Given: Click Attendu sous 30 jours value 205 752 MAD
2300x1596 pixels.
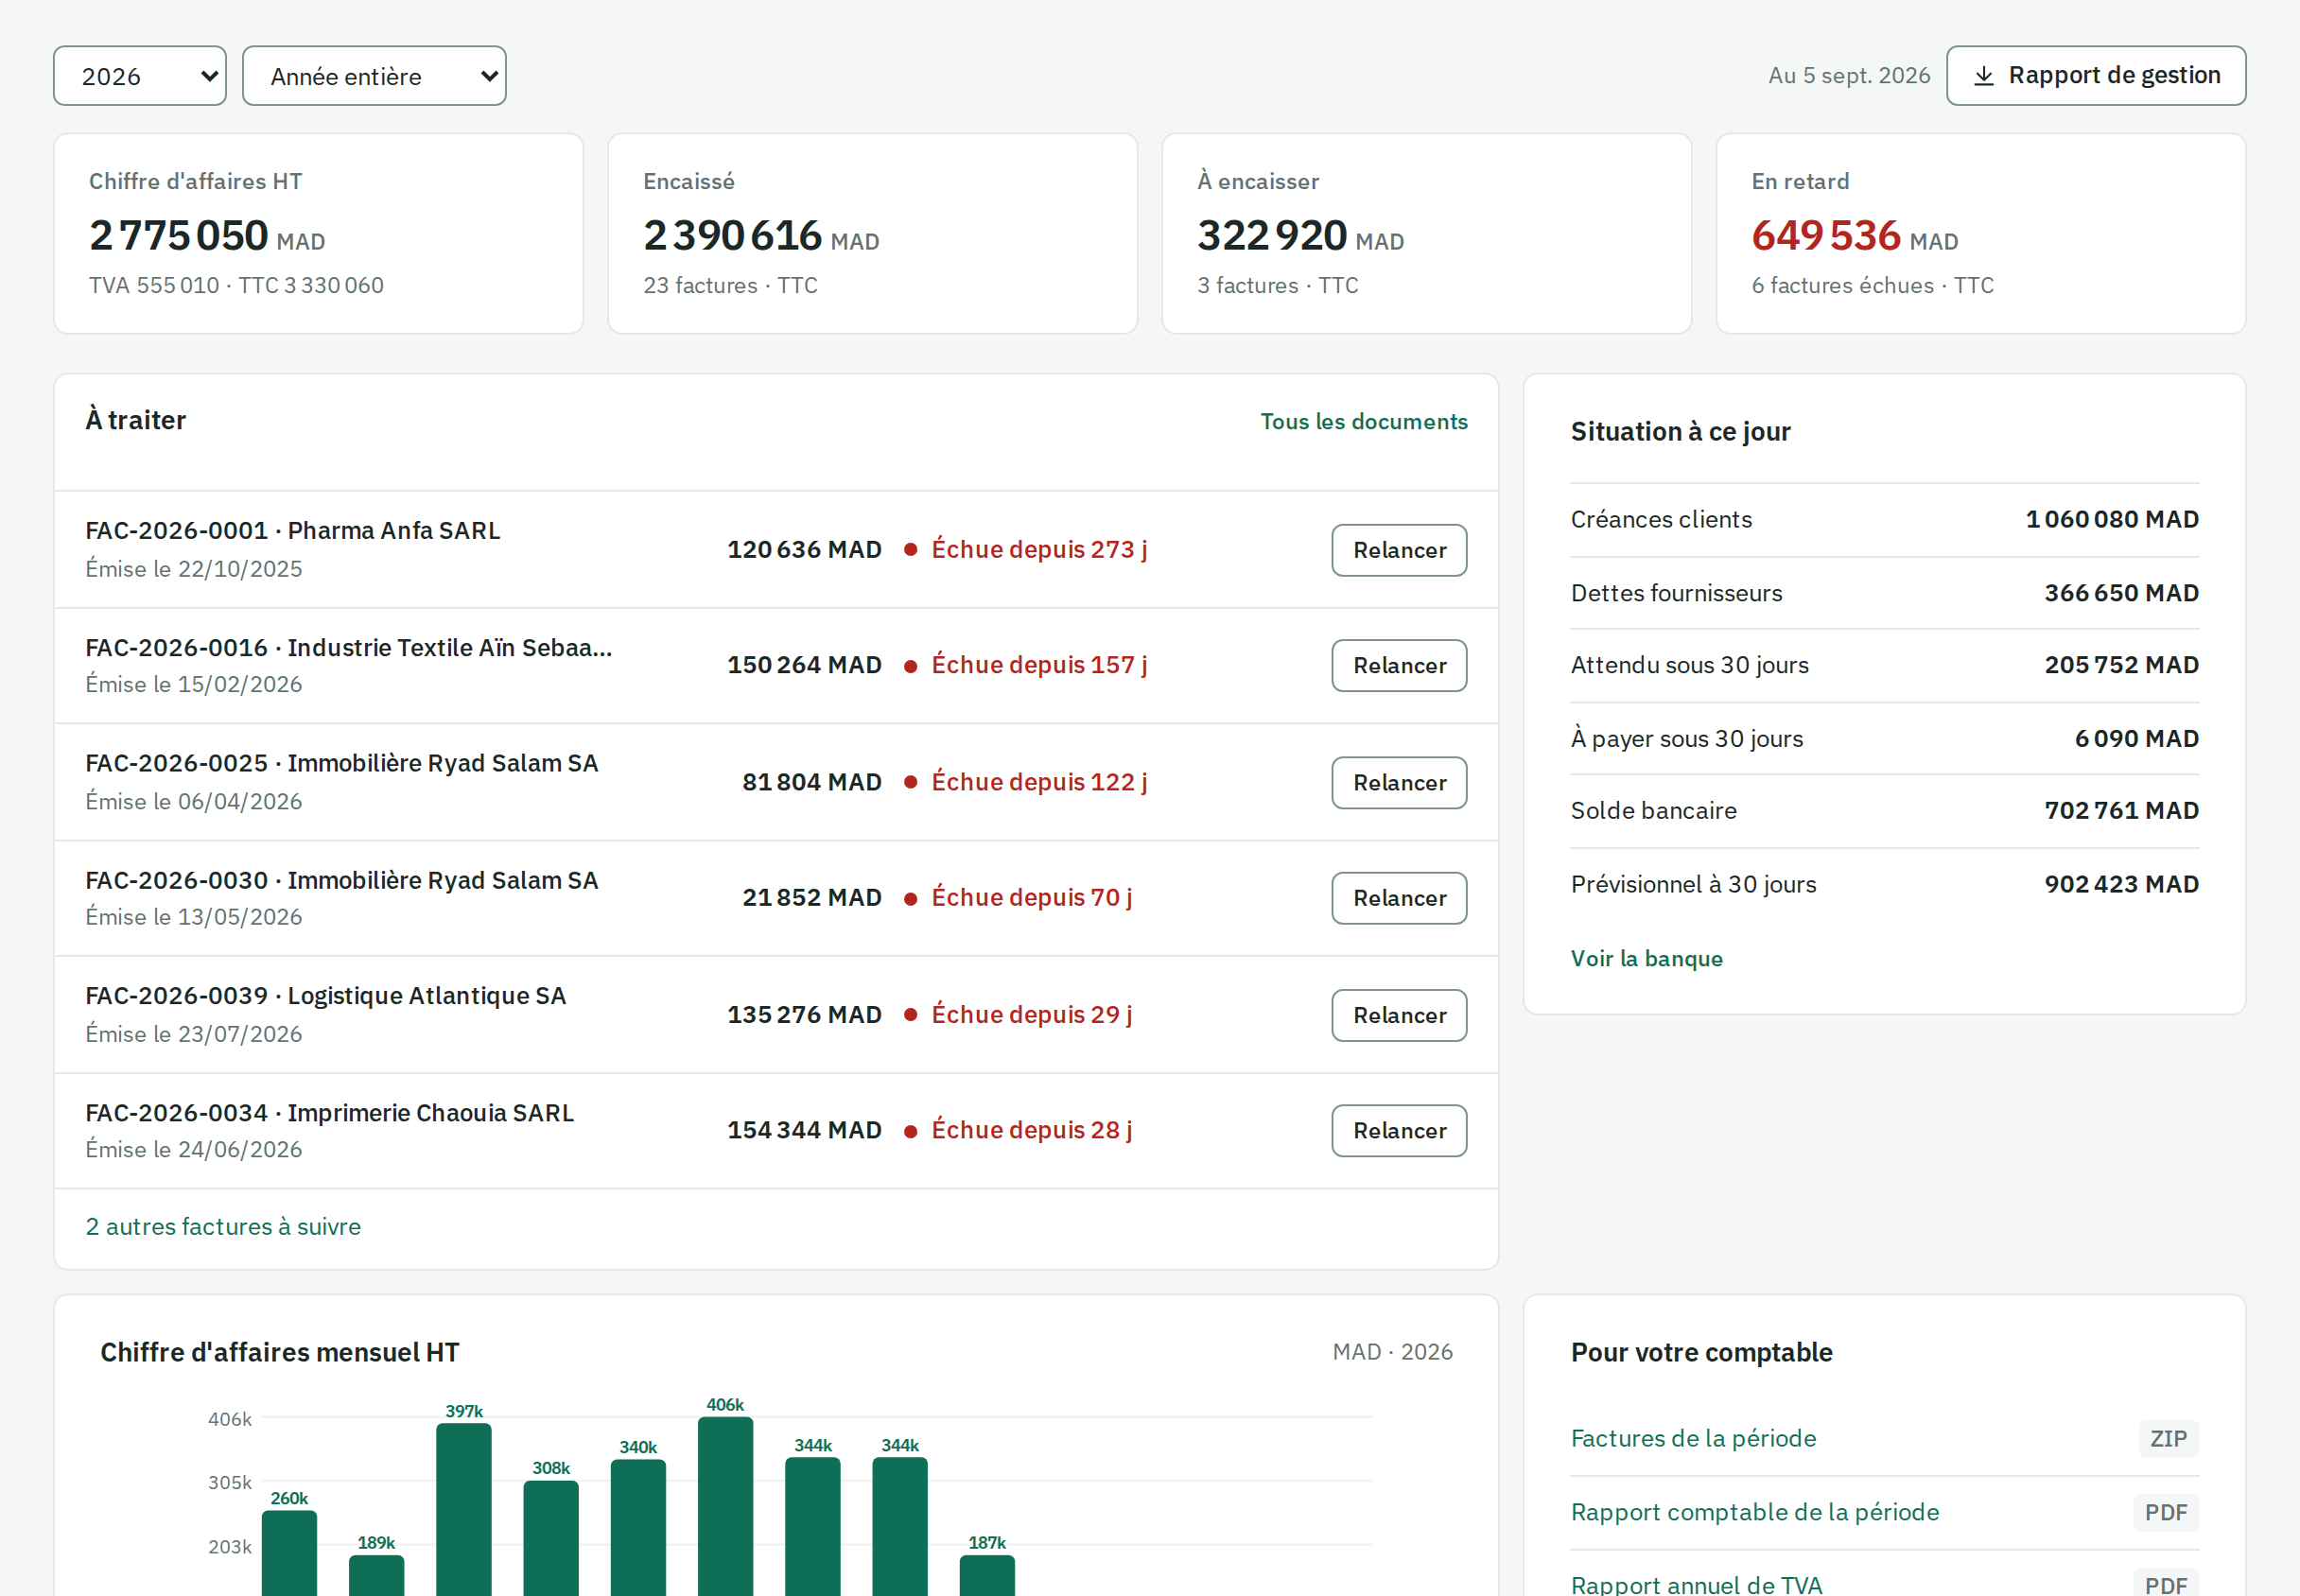Looking at the screenshot, I should [x=2121, y=666].
